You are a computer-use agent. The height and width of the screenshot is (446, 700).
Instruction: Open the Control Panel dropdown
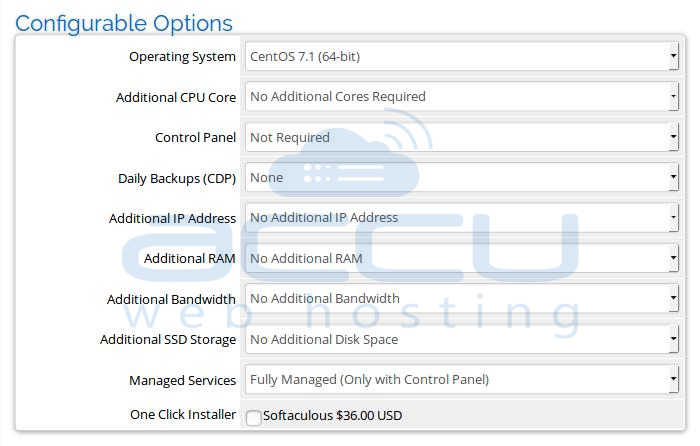(x=462, y=137)
